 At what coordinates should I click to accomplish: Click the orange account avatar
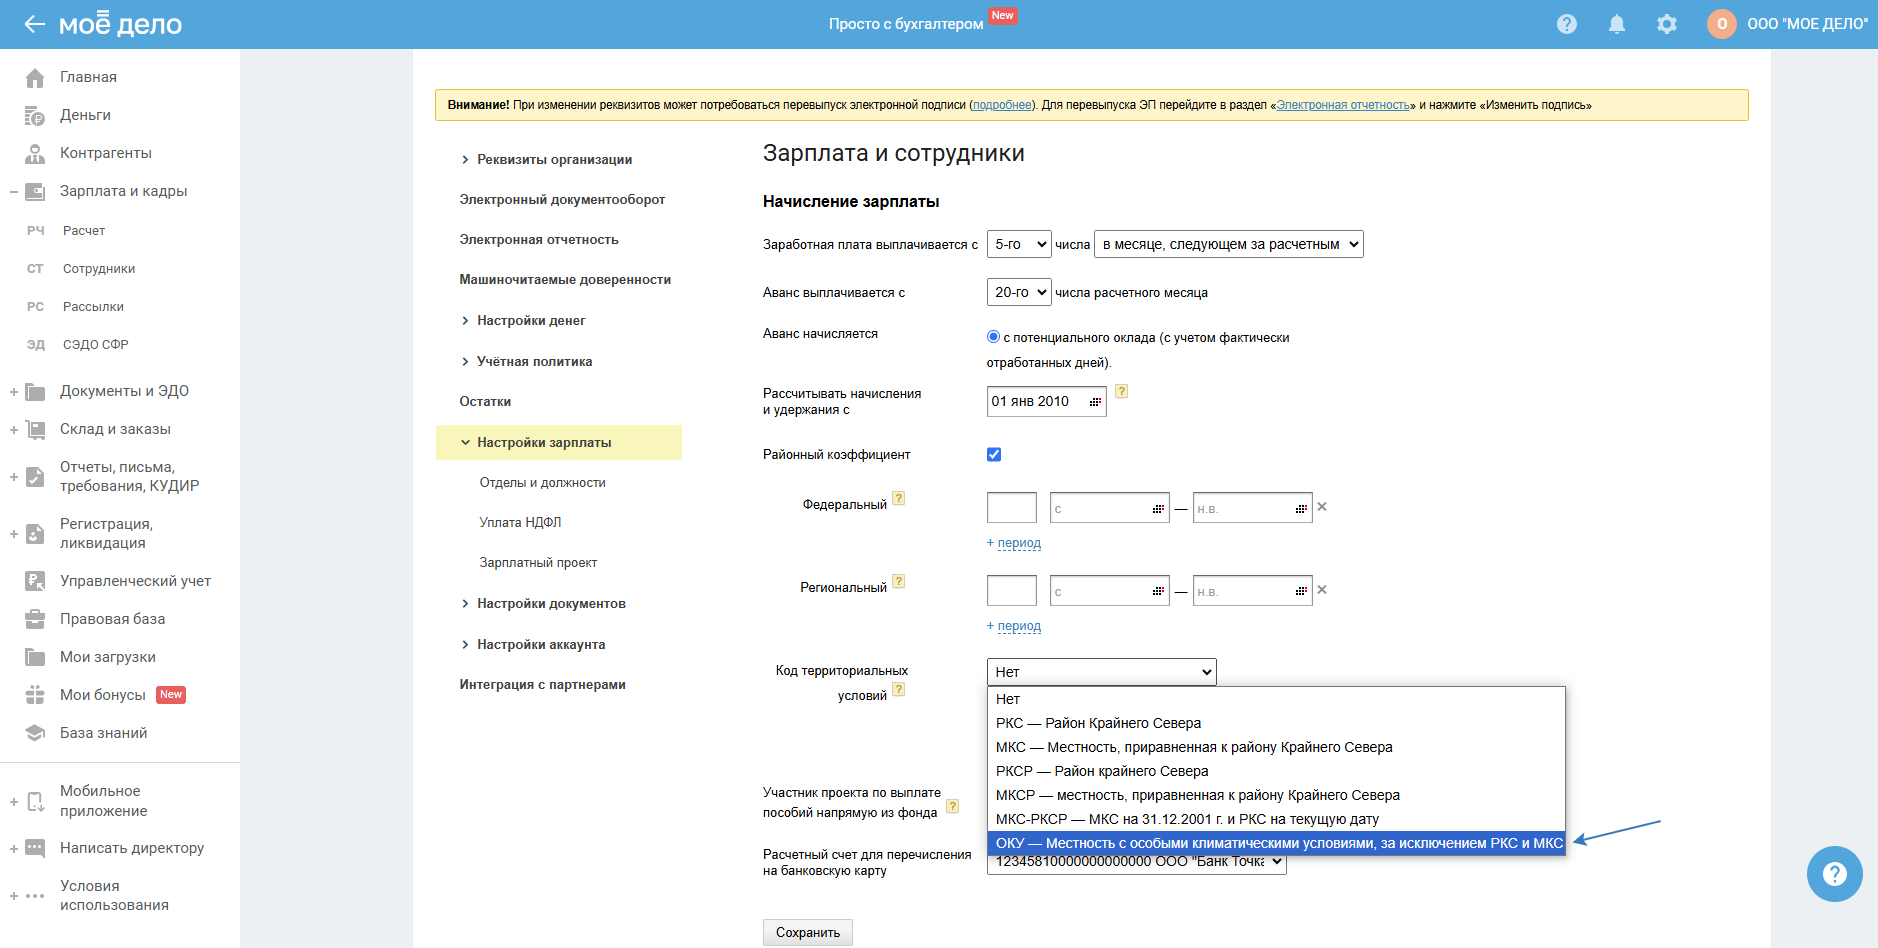1722,24
